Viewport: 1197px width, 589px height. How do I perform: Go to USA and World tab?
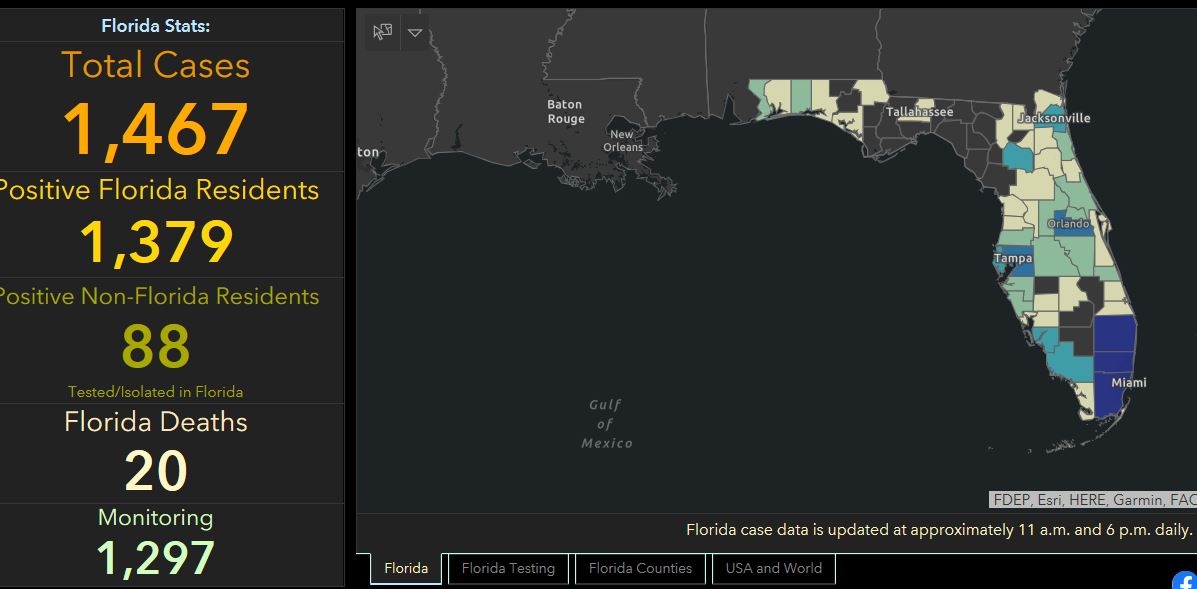click(774, 568)
